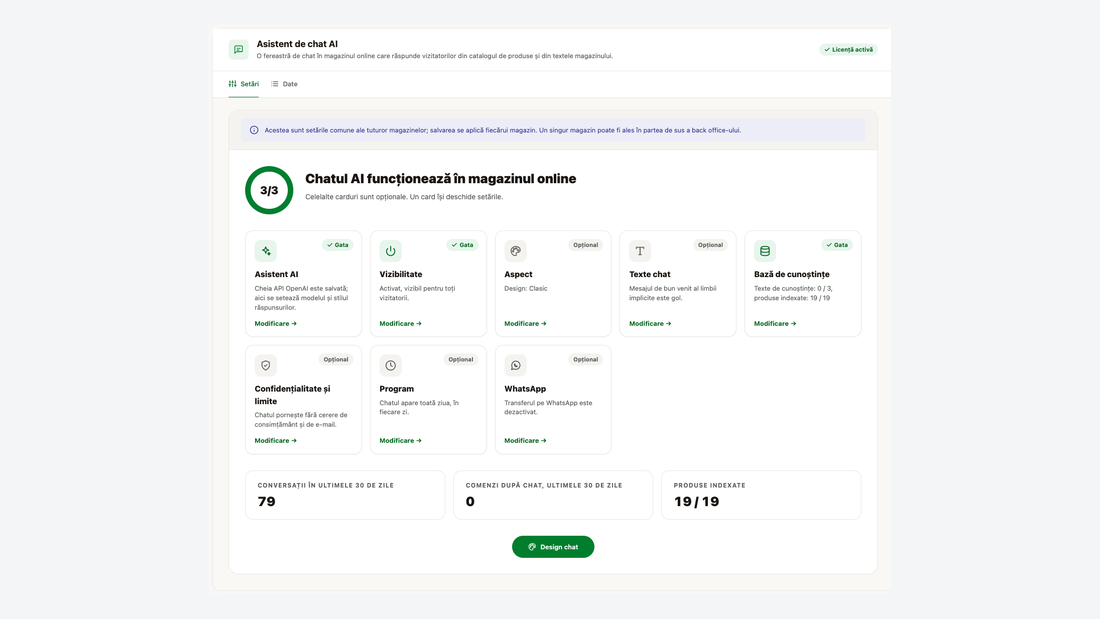Click the Aspect card title
The height and width of the screenshot is (619, 1100).
pos(518,274)
